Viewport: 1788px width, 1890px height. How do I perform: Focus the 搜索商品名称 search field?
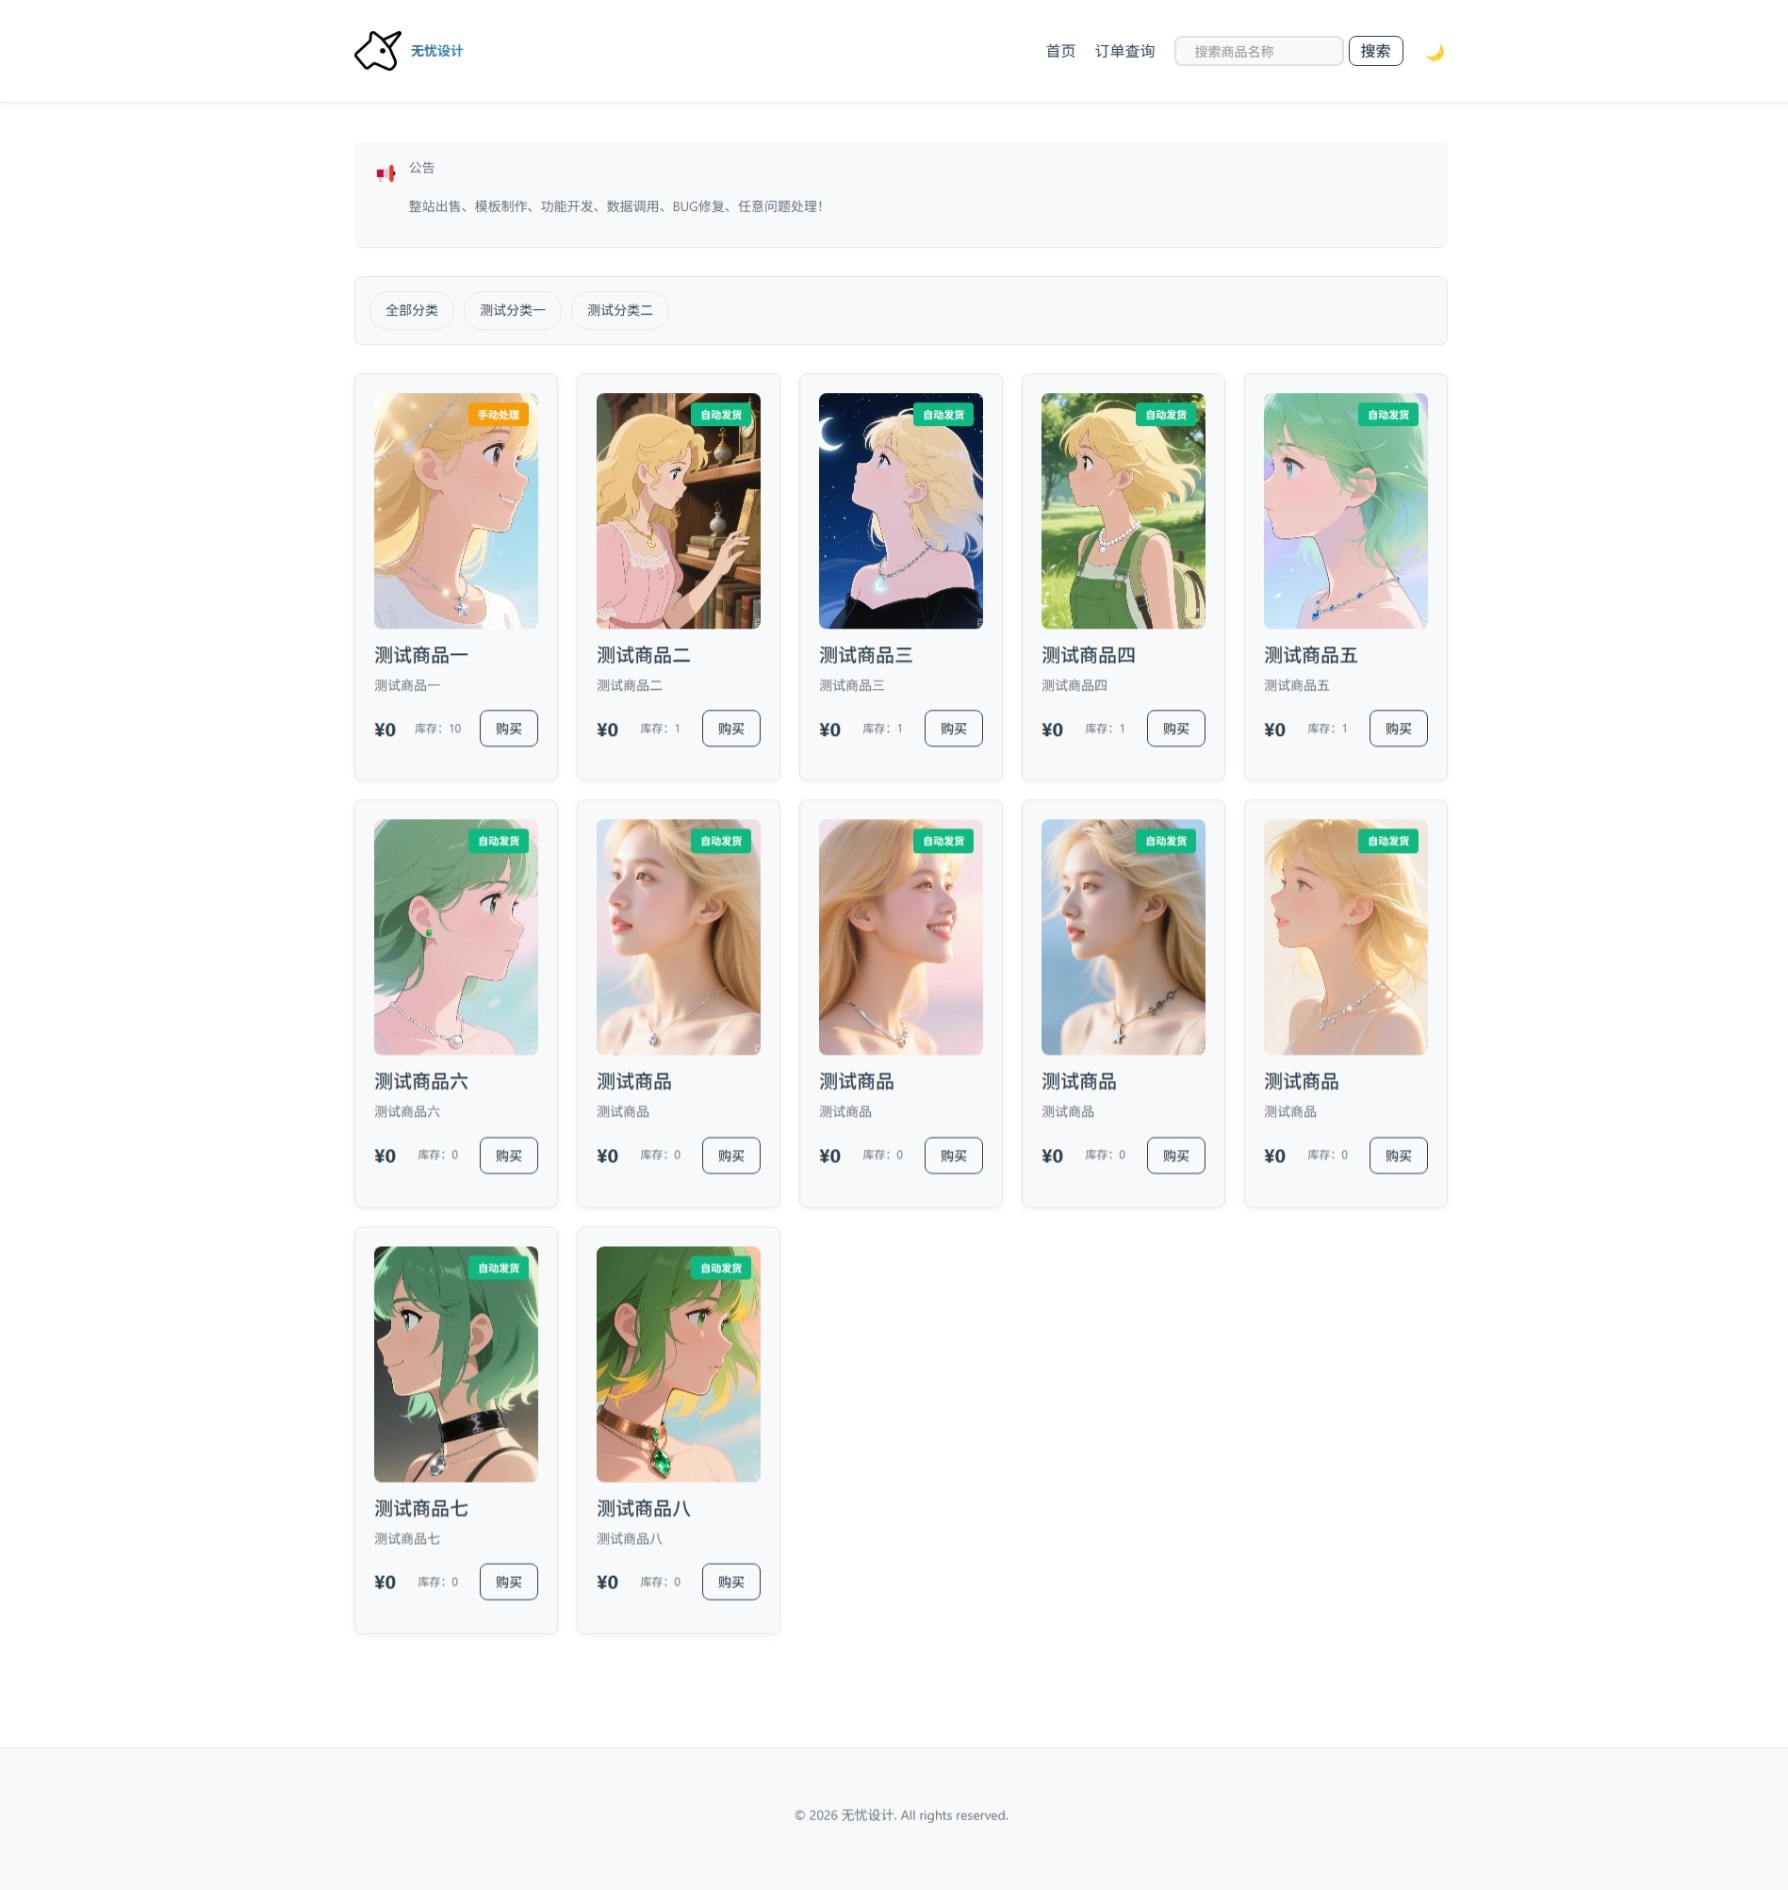click(x=1258, y=51)
